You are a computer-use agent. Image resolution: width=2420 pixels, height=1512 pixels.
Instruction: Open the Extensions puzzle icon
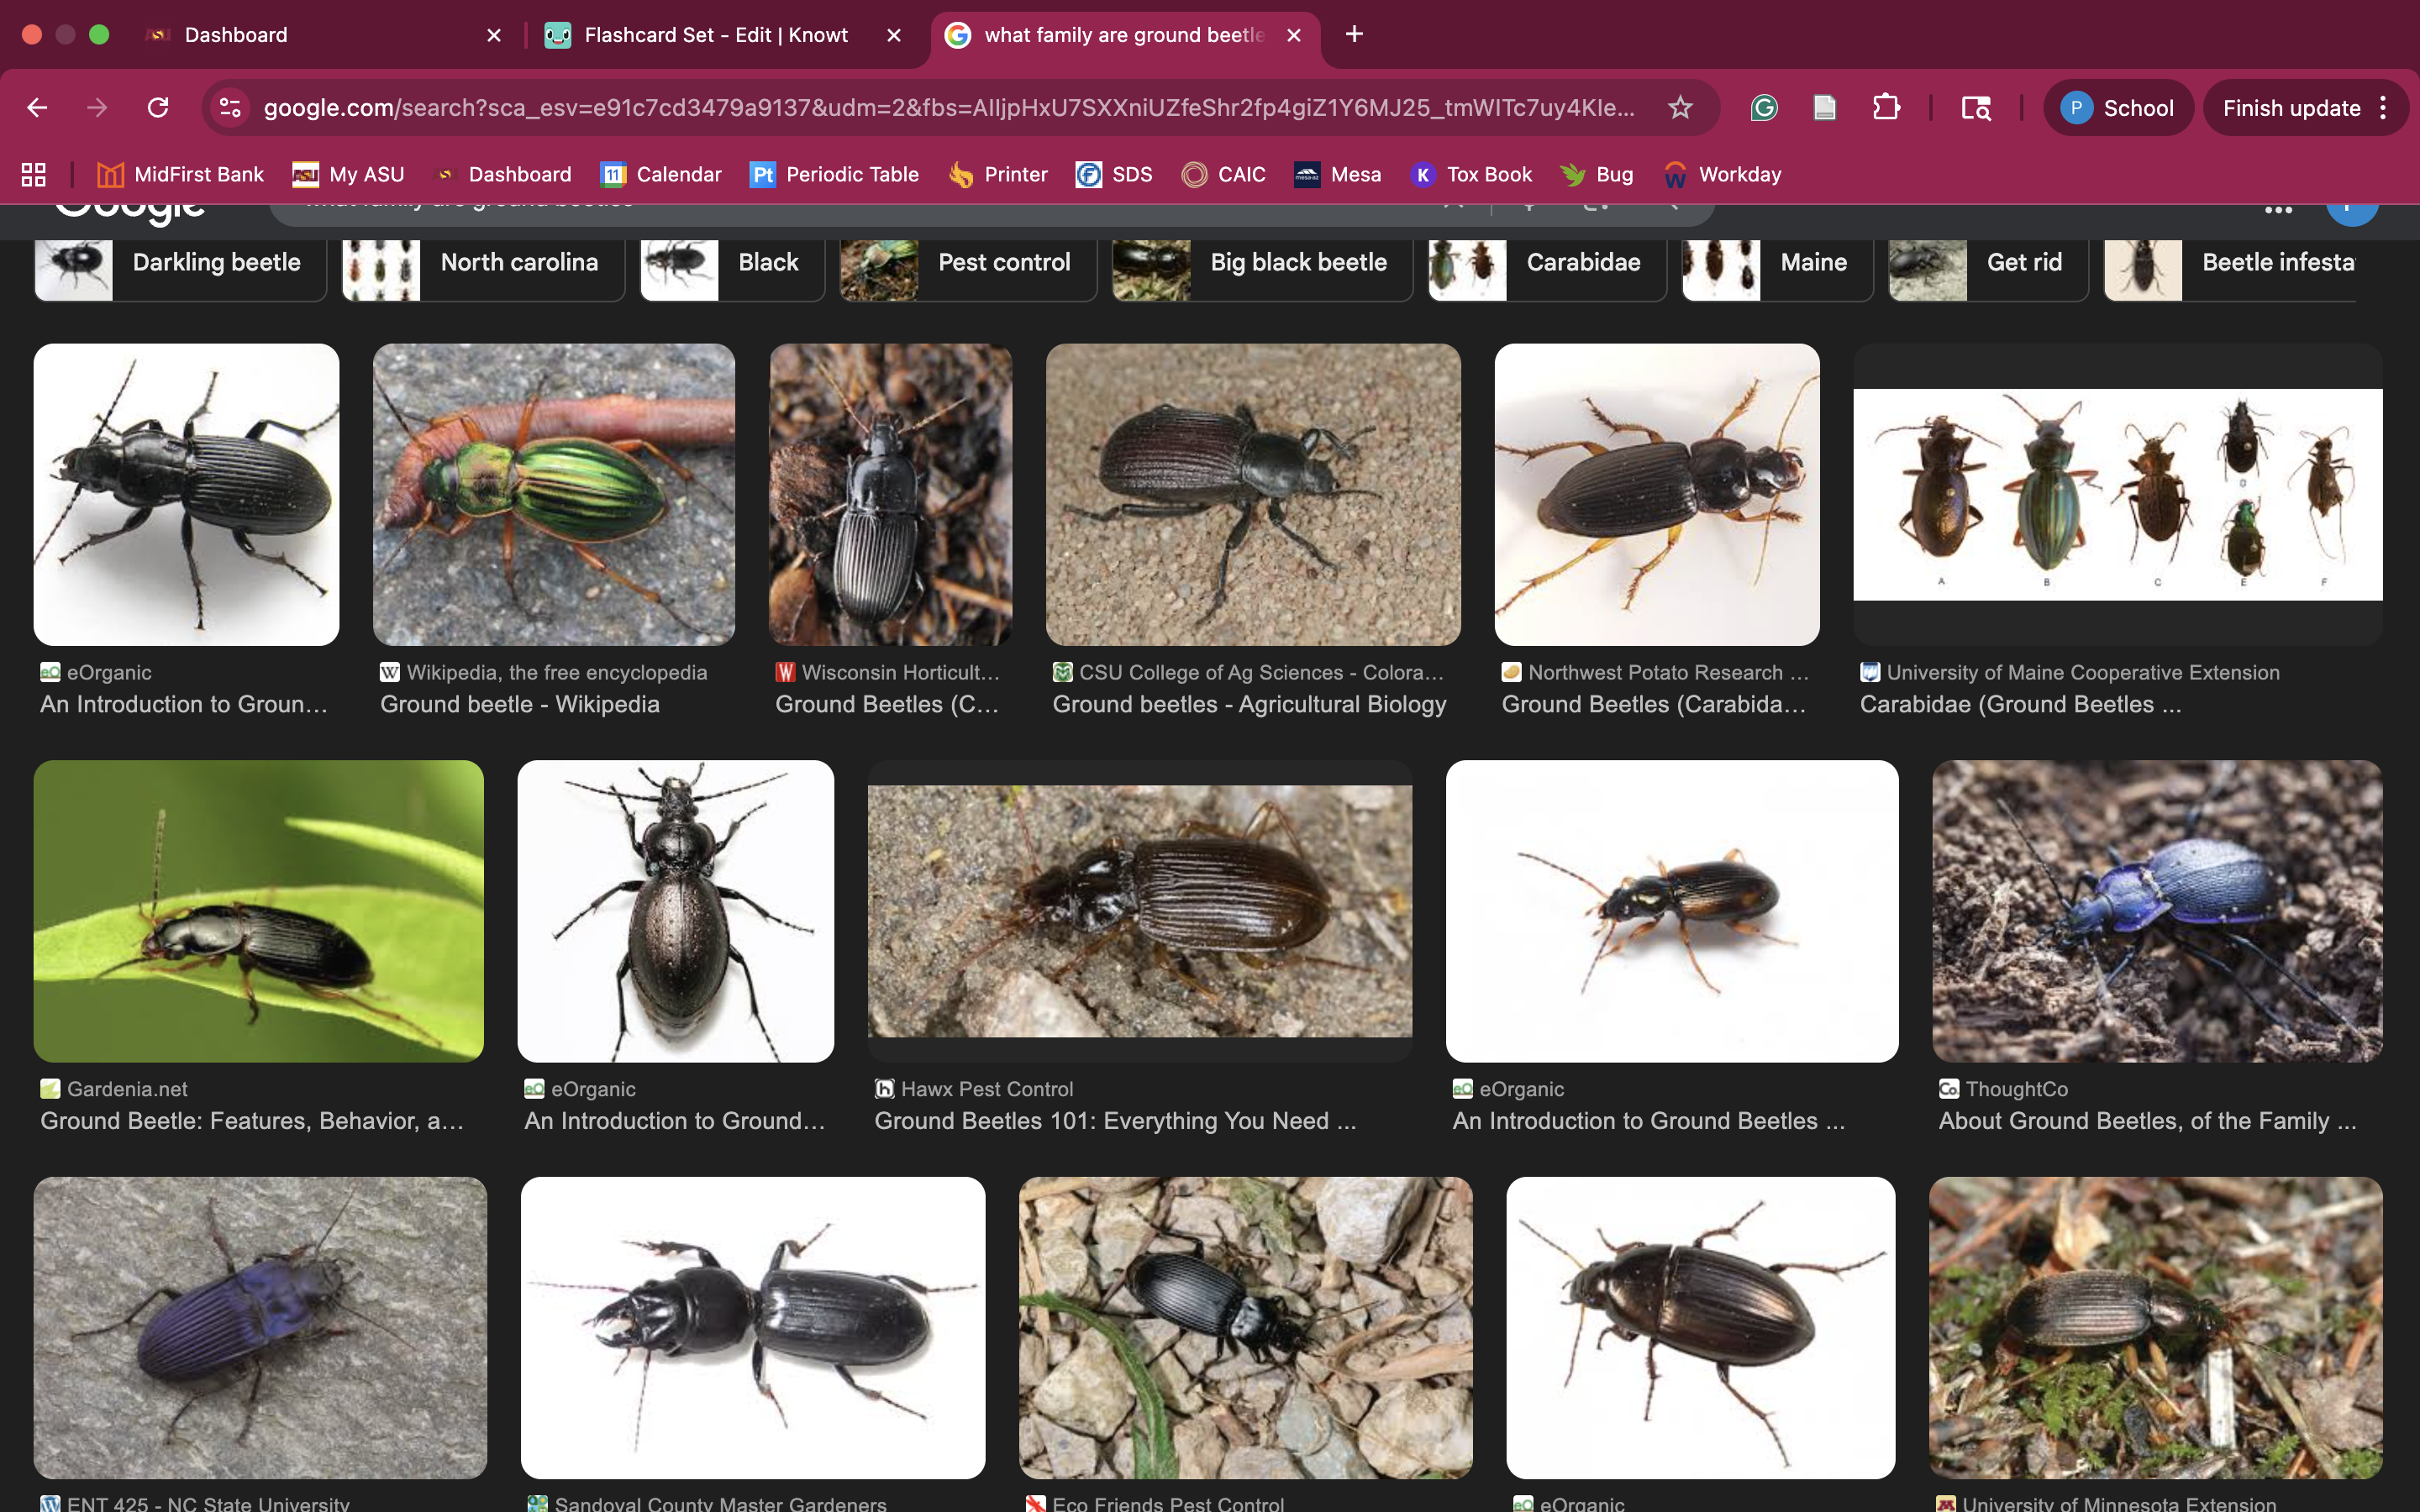click(x=1886, y=108)
